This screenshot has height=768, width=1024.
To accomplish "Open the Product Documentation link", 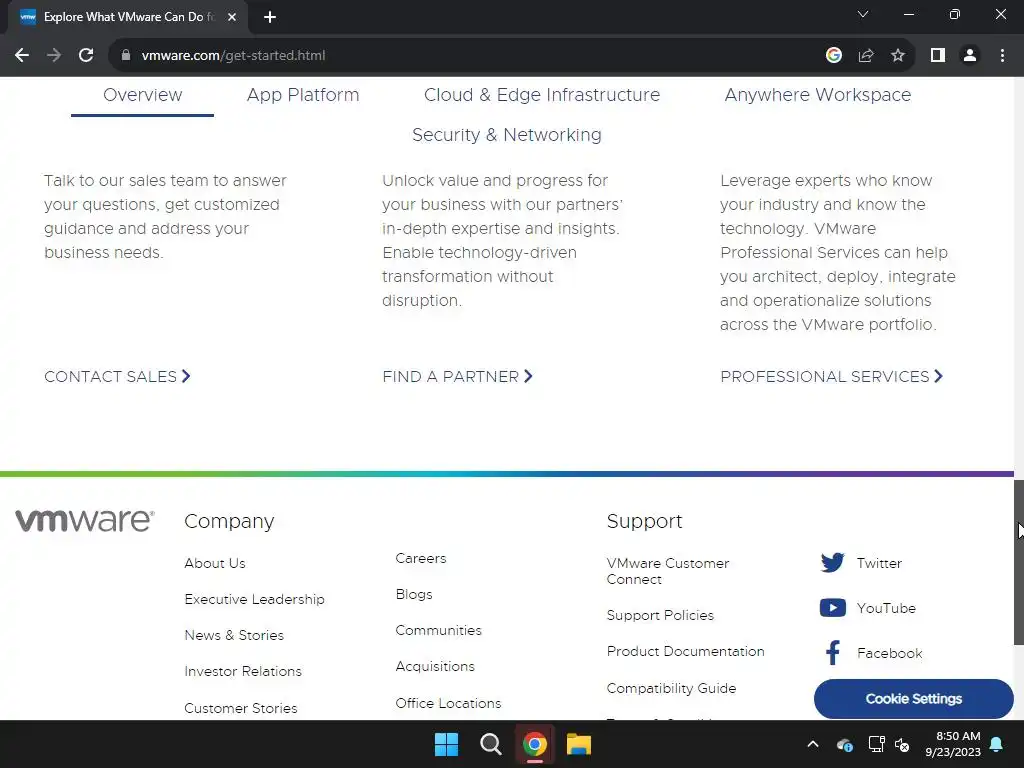I will (x=686, y=651).
